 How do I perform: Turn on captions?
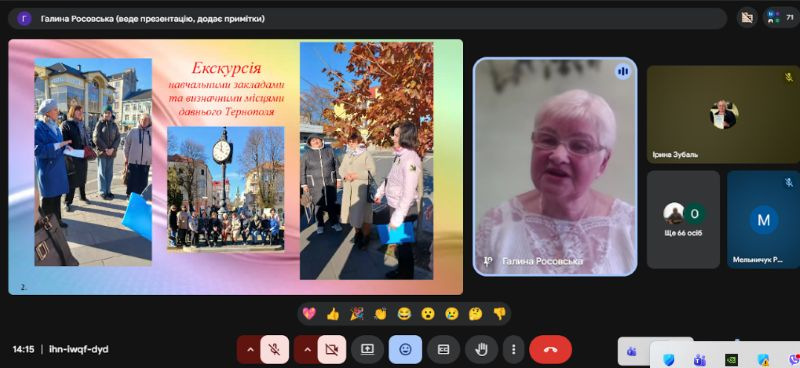tap(443, 350)
